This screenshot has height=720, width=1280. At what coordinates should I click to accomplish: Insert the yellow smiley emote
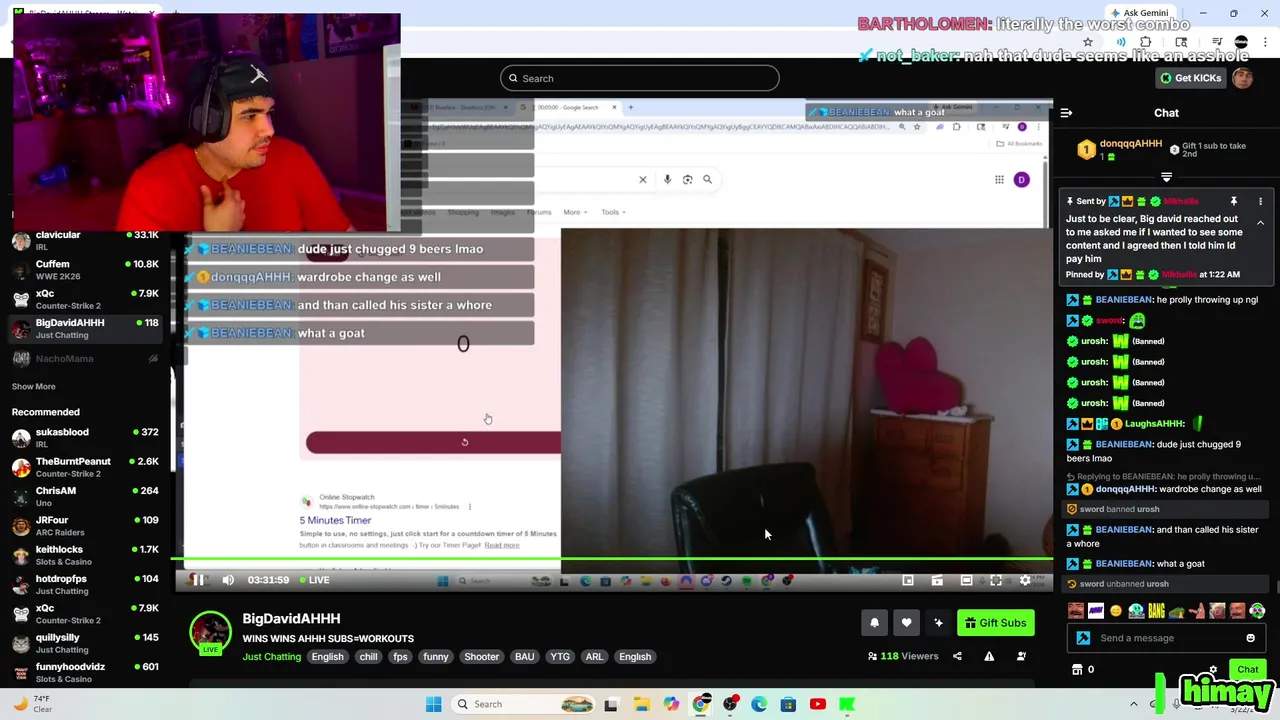[1116, 611]
